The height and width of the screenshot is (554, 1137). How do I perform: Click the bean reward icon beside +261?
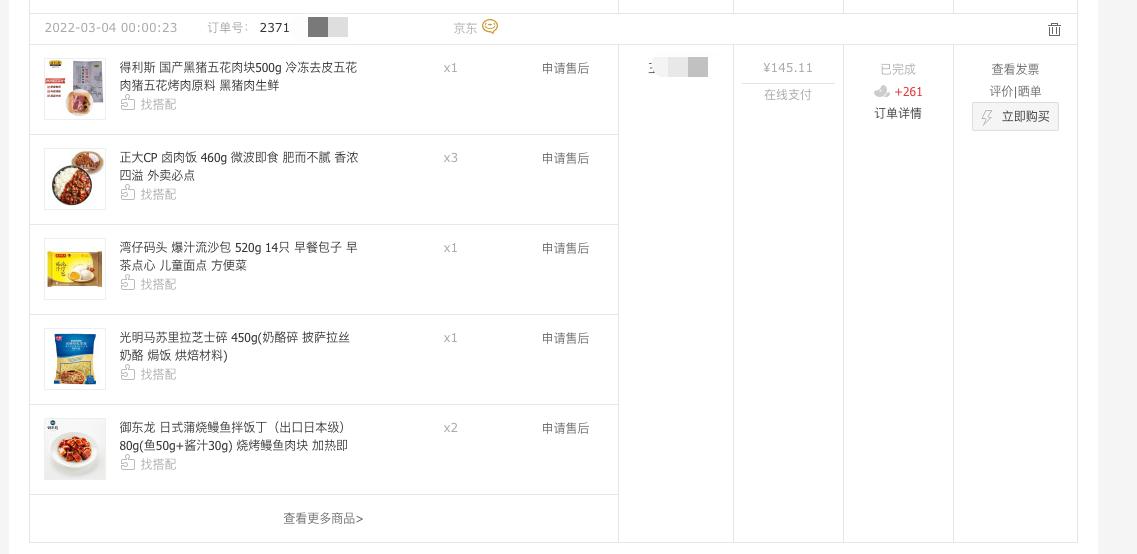click(x=882, y=92)
